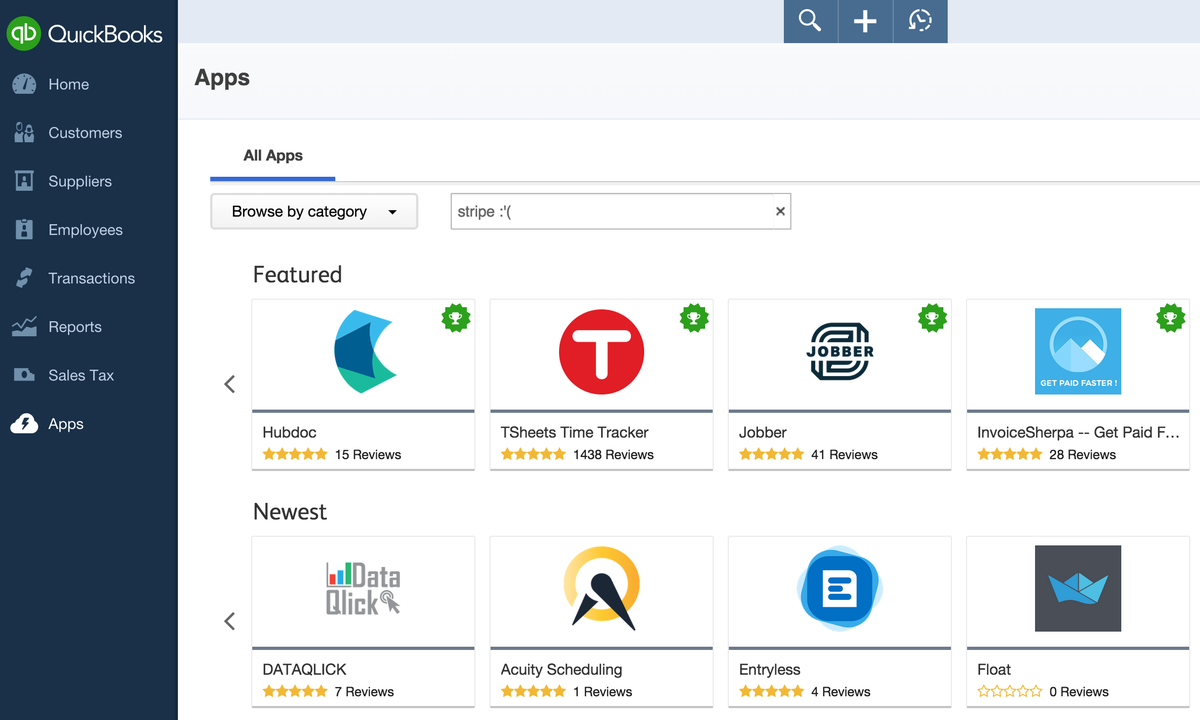Screen dimensions: 1200x720
Task: Click the award badge on InvoiceSherpa card
Action: coord(1170,318)
